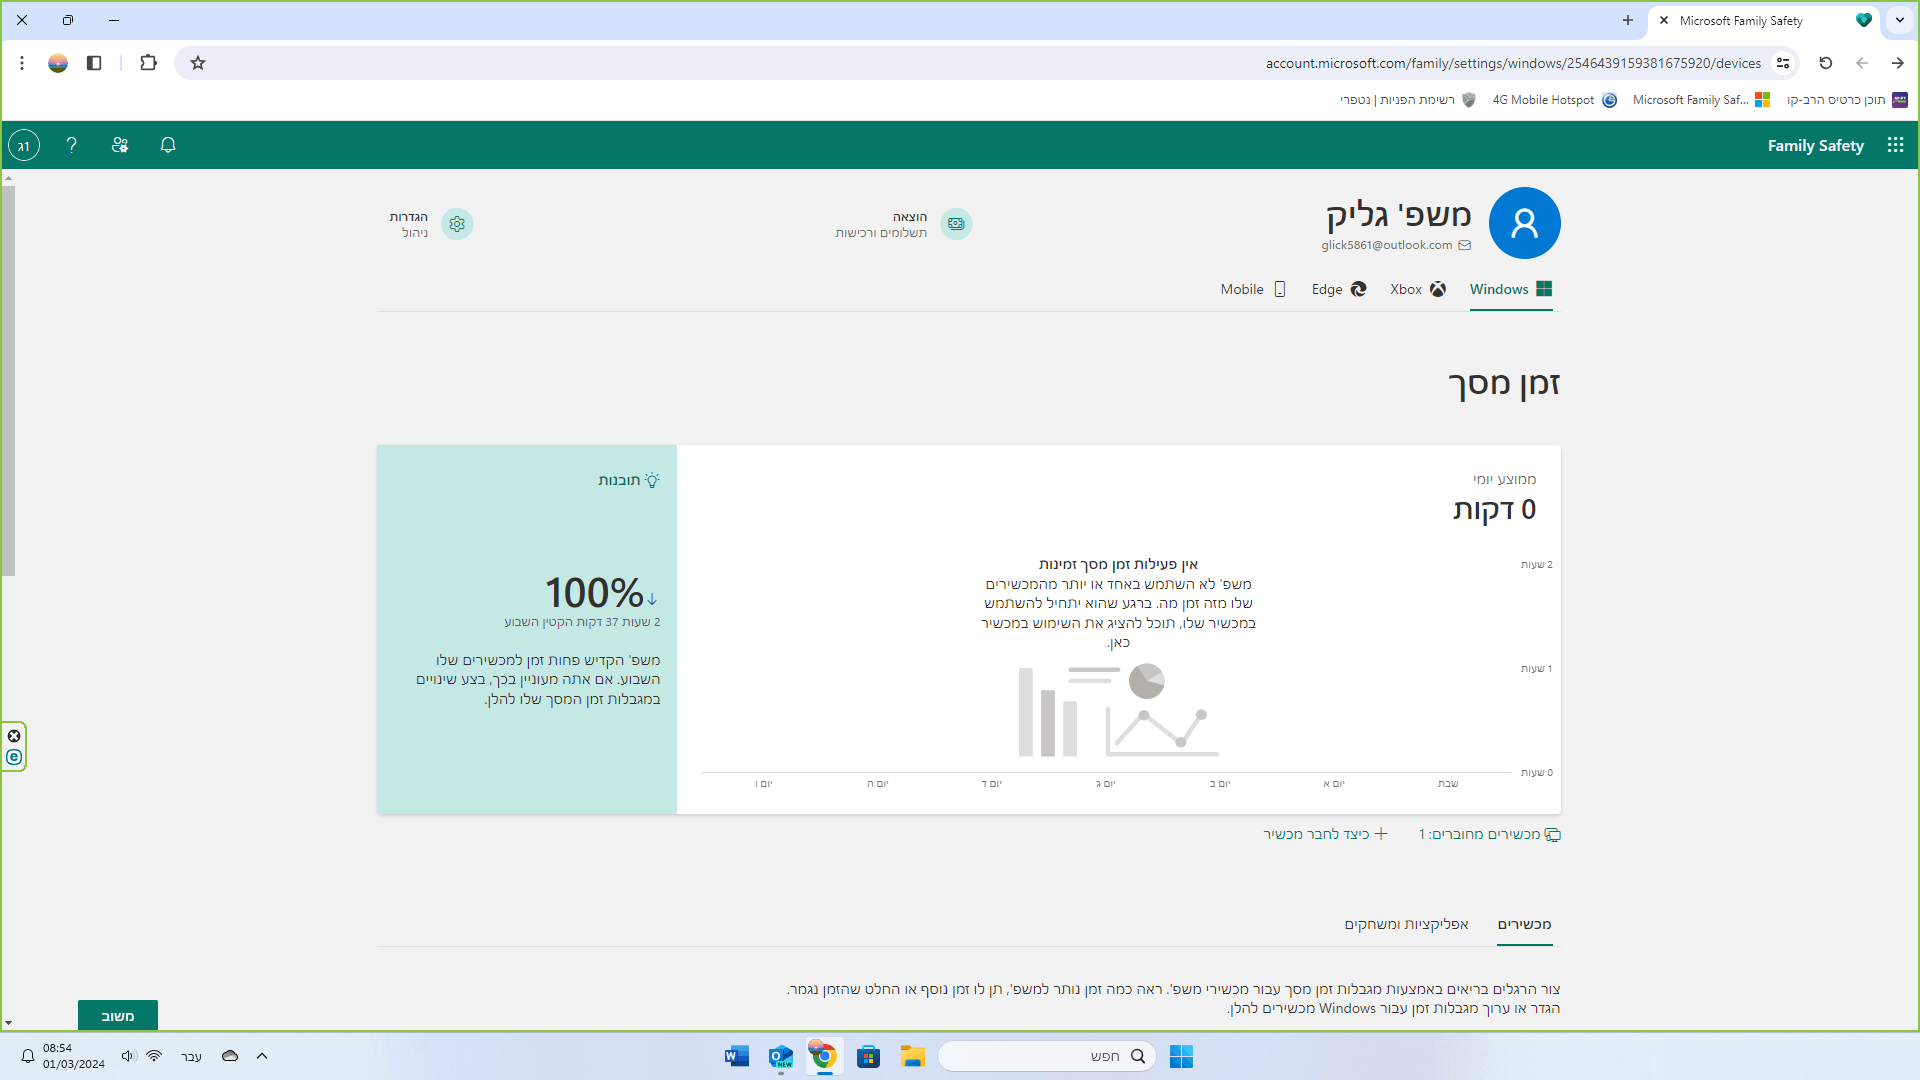Open the tab search dropdown chevron
Screen dimensions: 1920x1080
[1899, 20]
